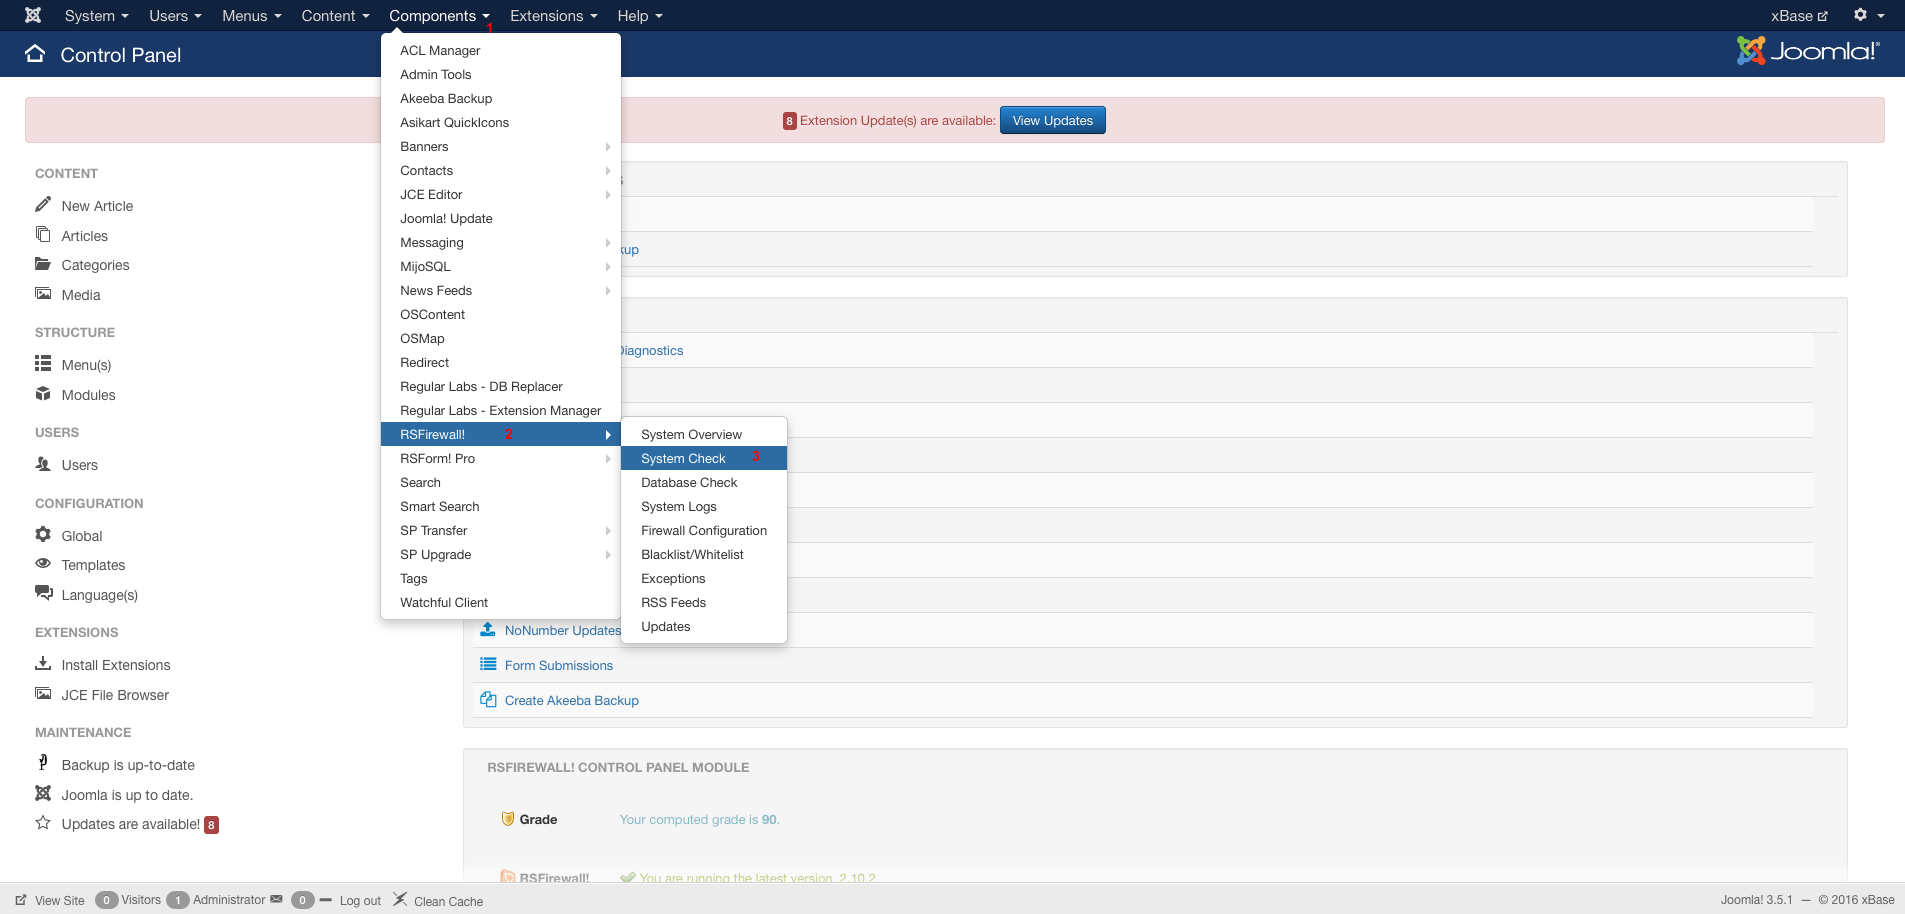Viewport: 1905px width, 914px height.
Task: Open the settings gear menu icon
Action: coord(1860,15)
